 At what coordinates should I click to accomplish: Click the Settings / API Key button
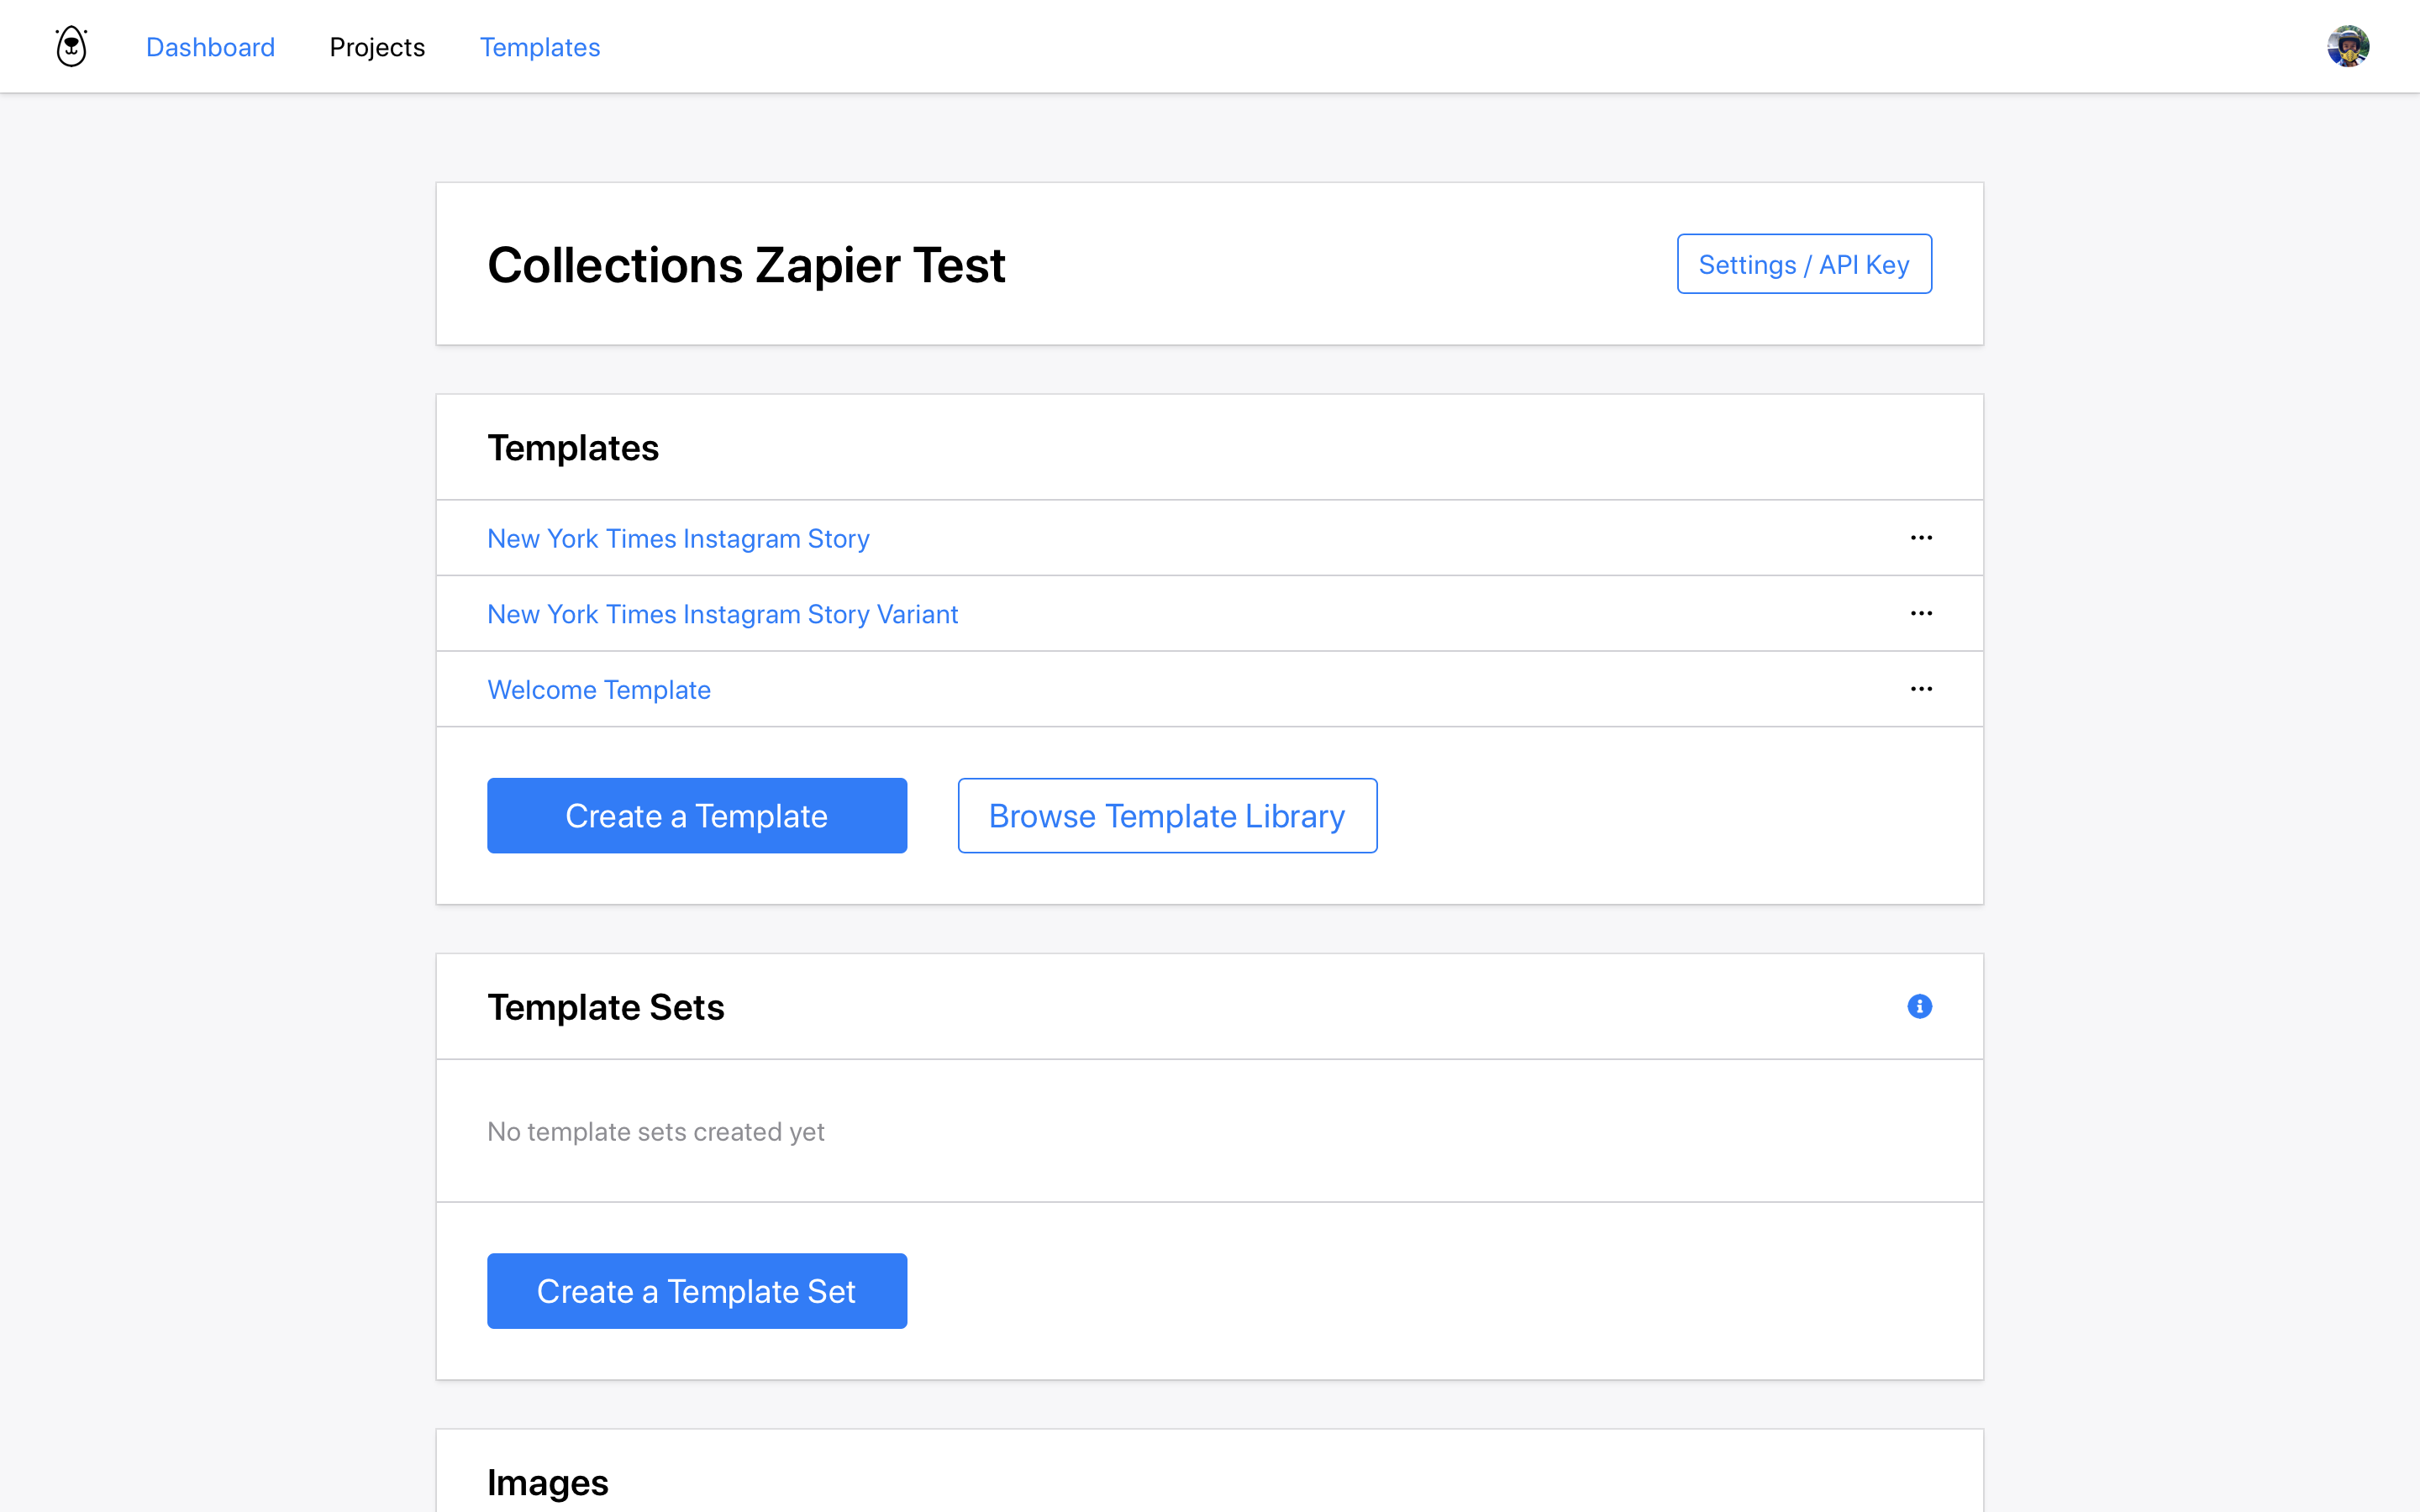coord(1804,264)
